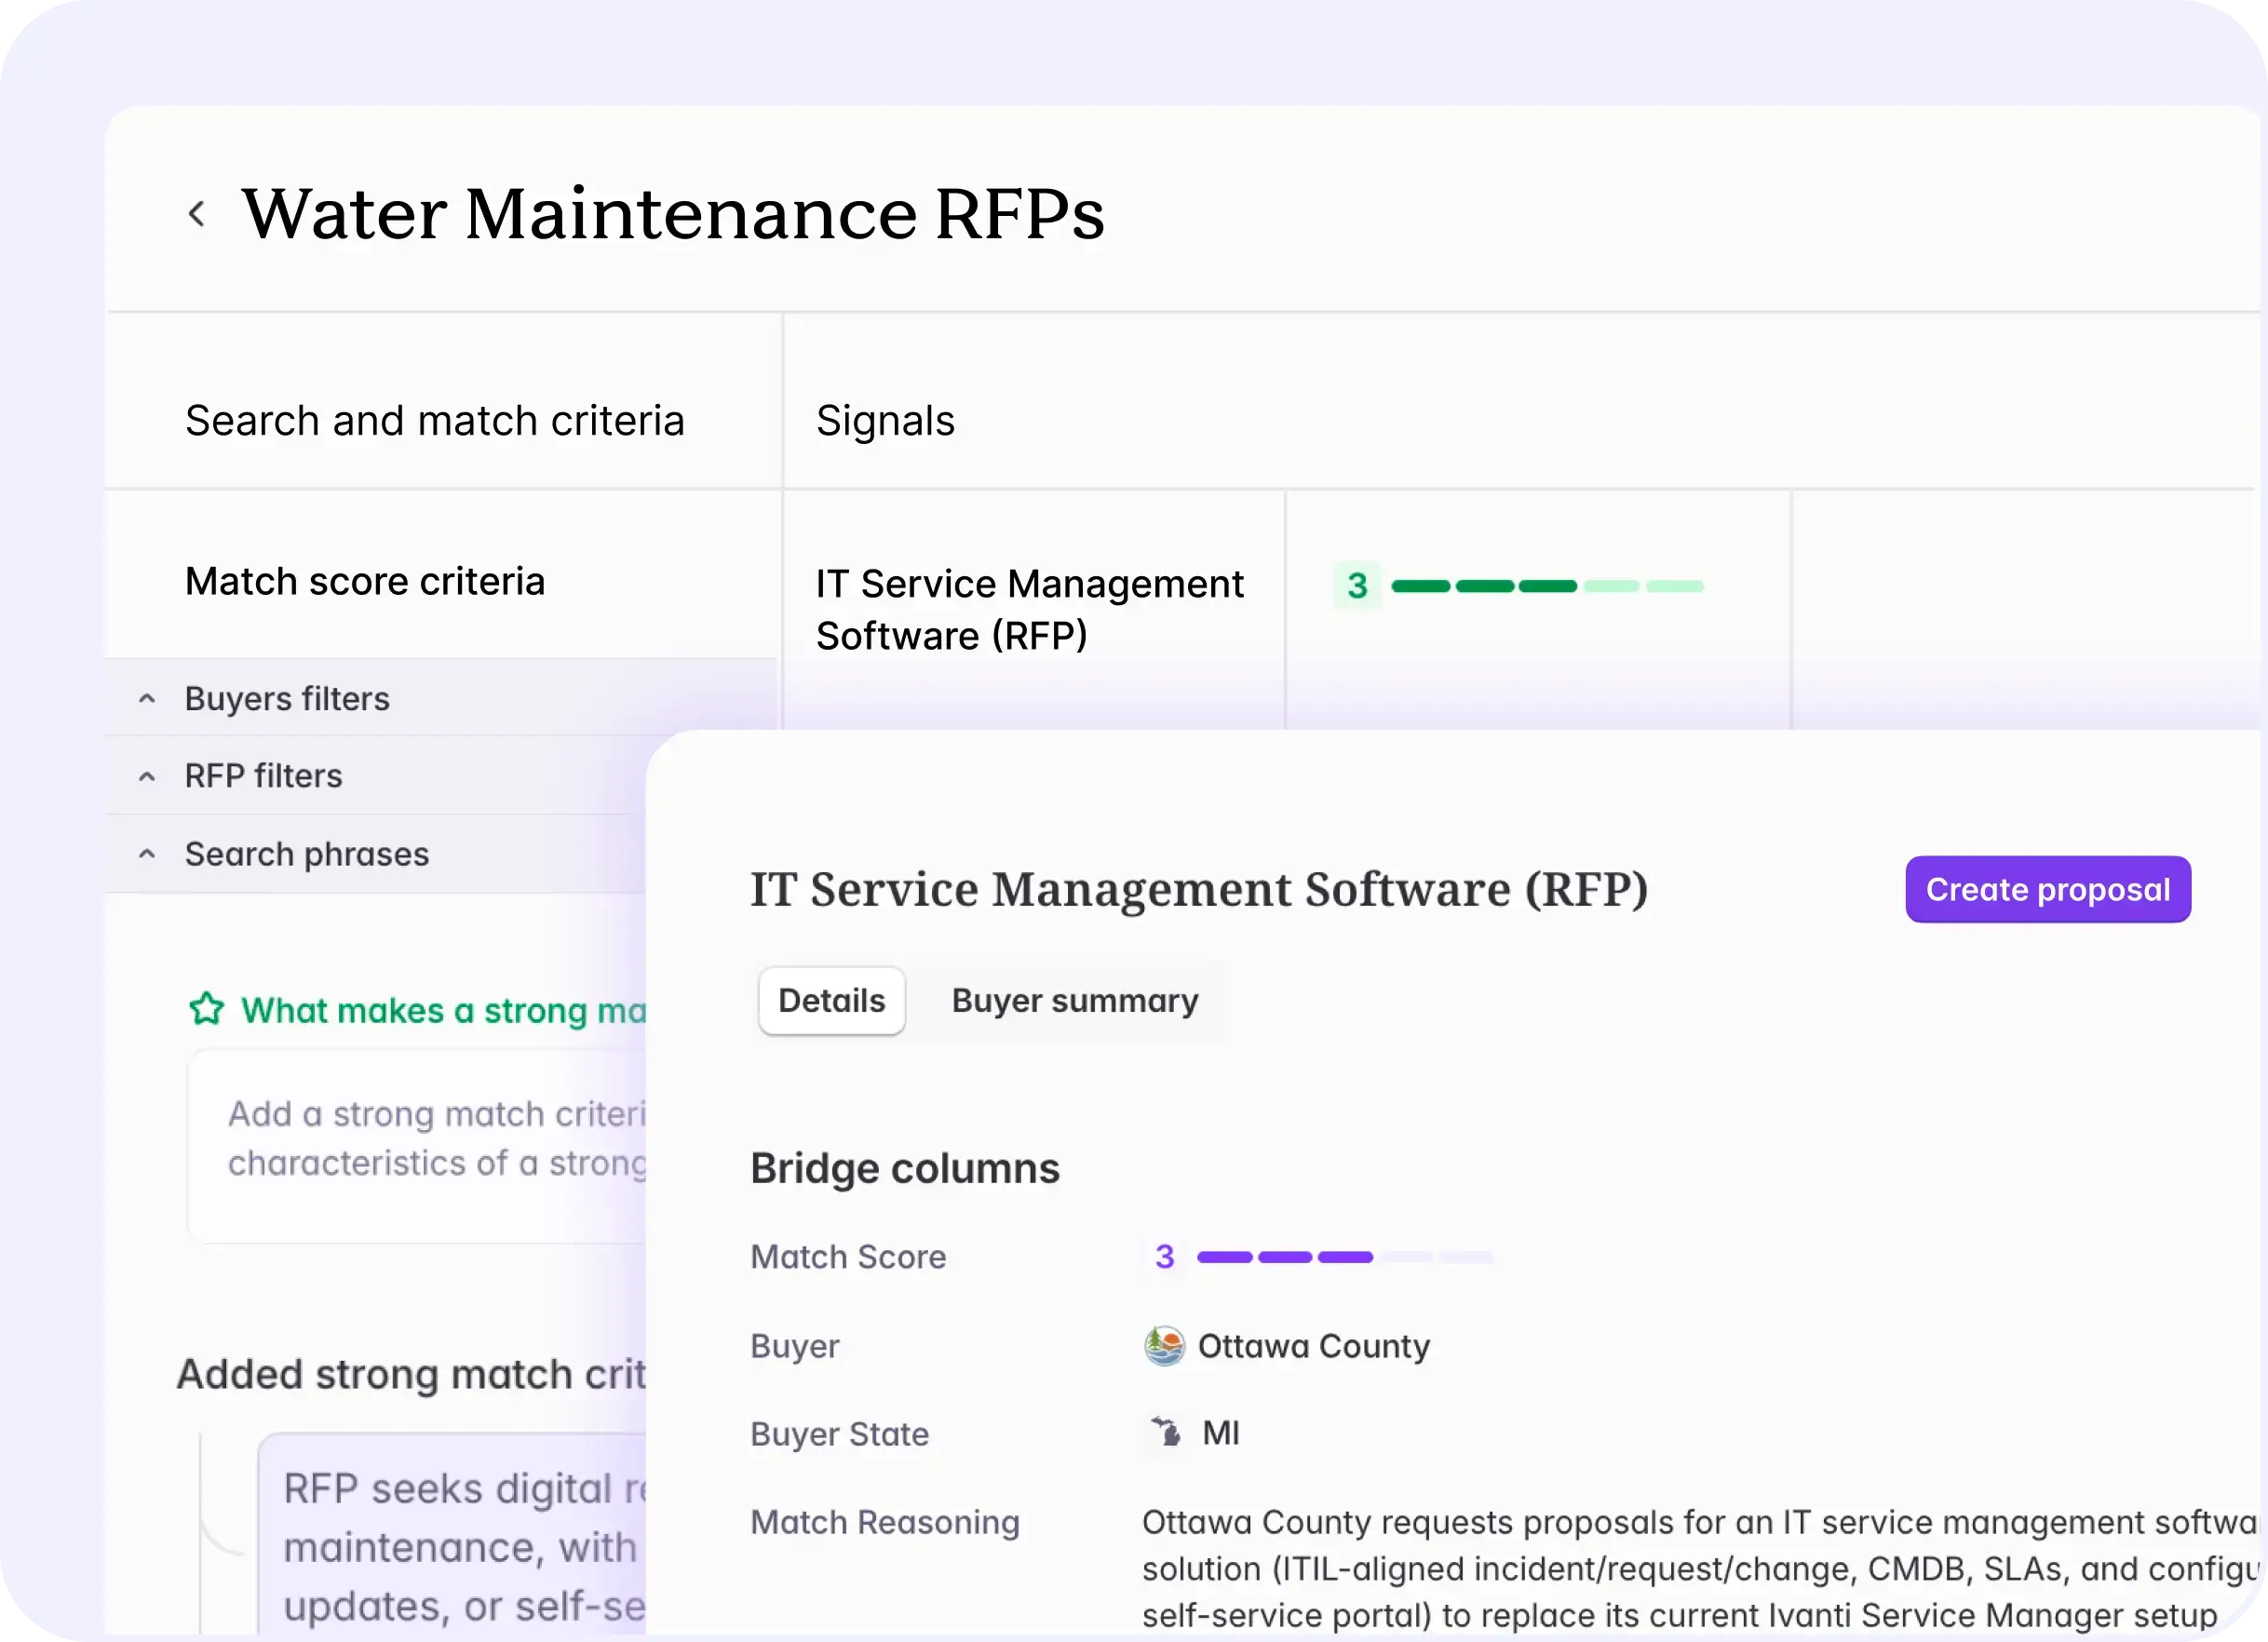Click the Match Score label
Screen dimensions: 2268x1642
(x=848, y=1257)
